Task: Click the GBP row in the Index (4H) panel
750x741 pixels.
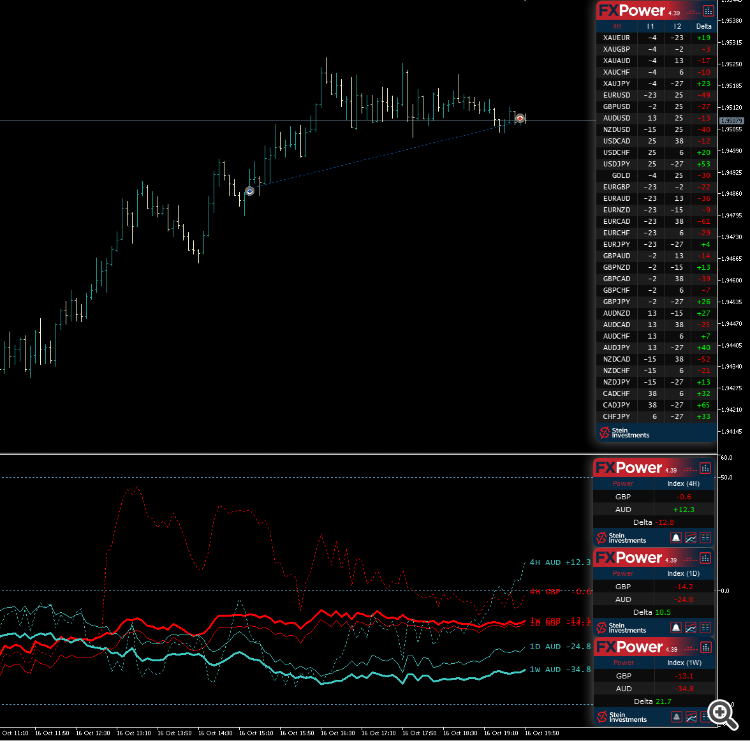Action: point(654,497)
